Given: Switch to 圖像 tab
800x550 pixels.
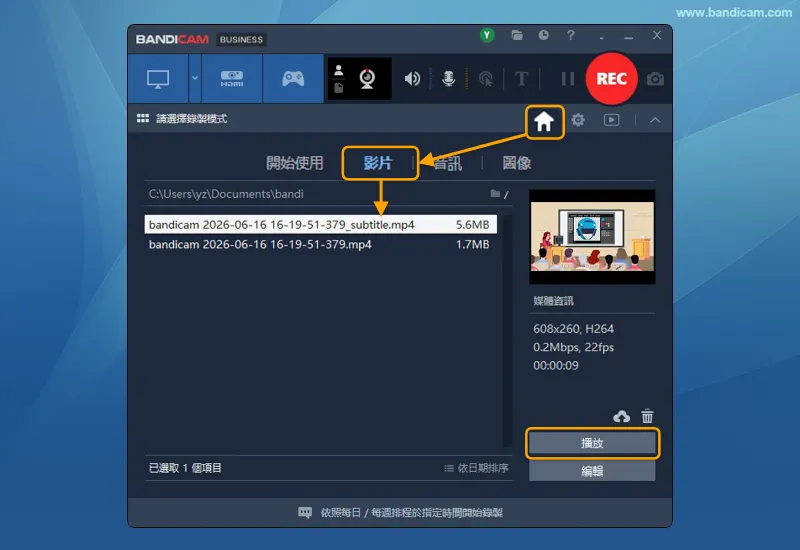Looking at the screenshot, I should click(517, 163).
